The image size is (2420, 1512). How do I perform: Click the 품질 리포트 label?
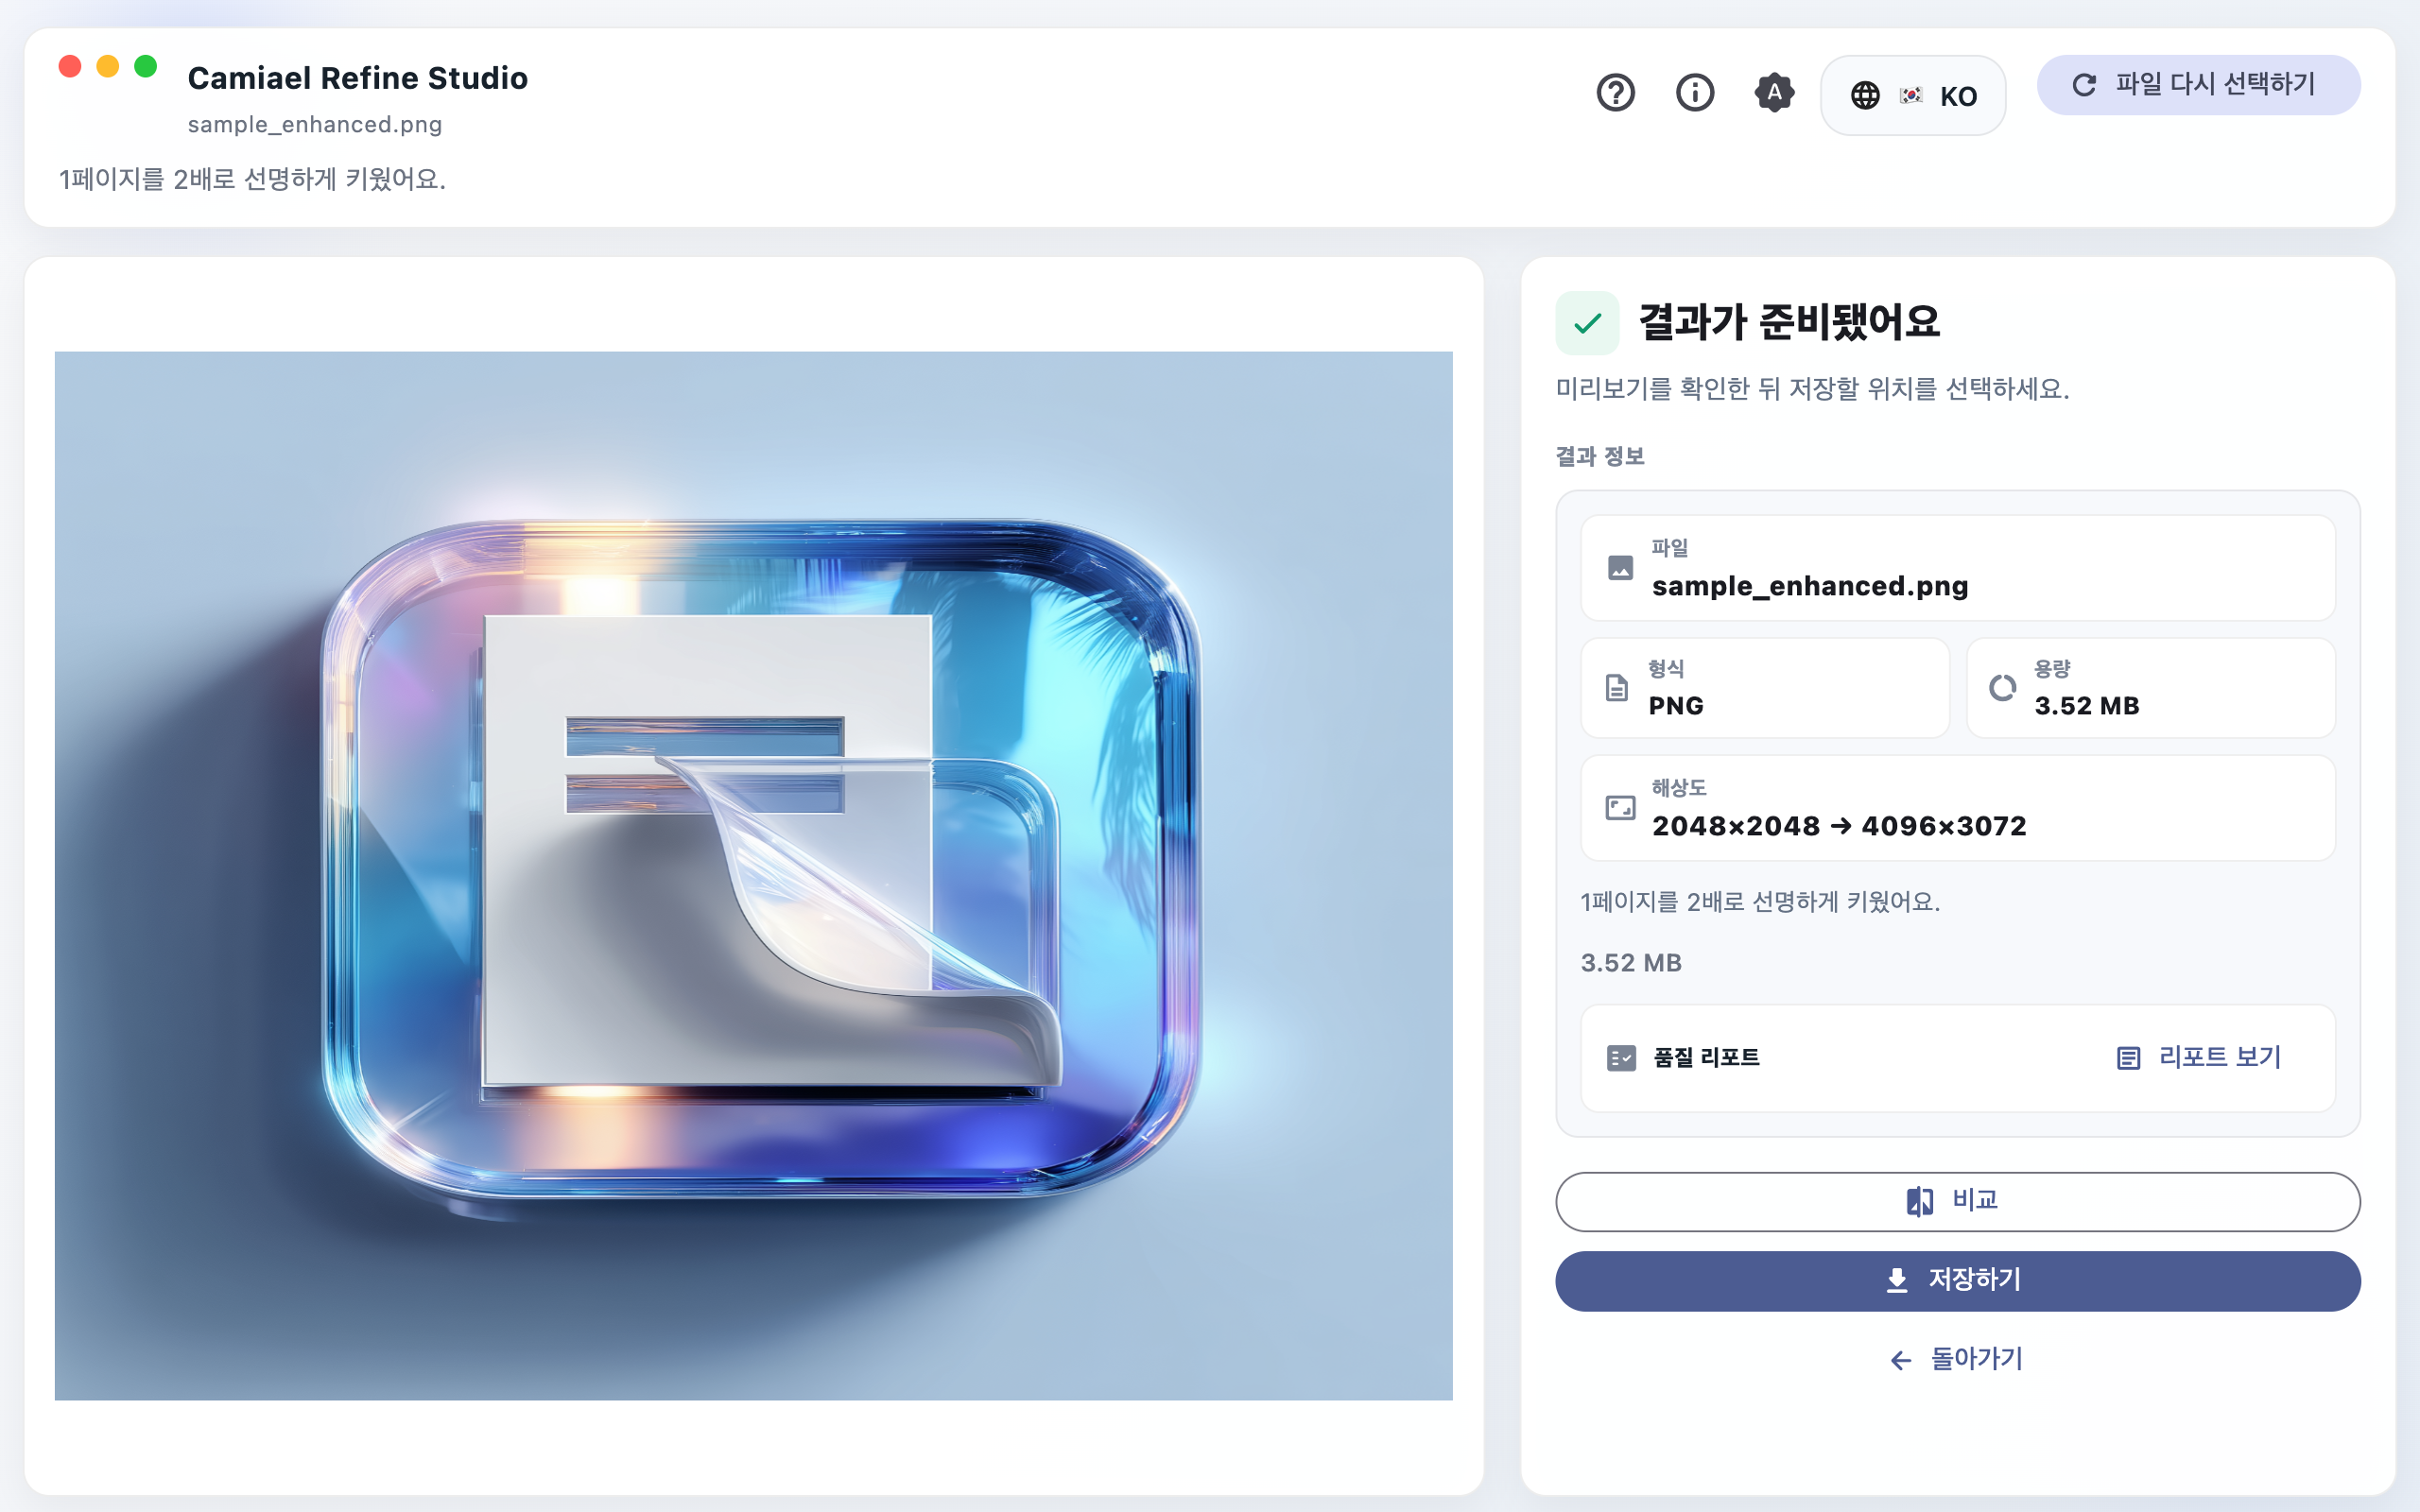1706,1057
